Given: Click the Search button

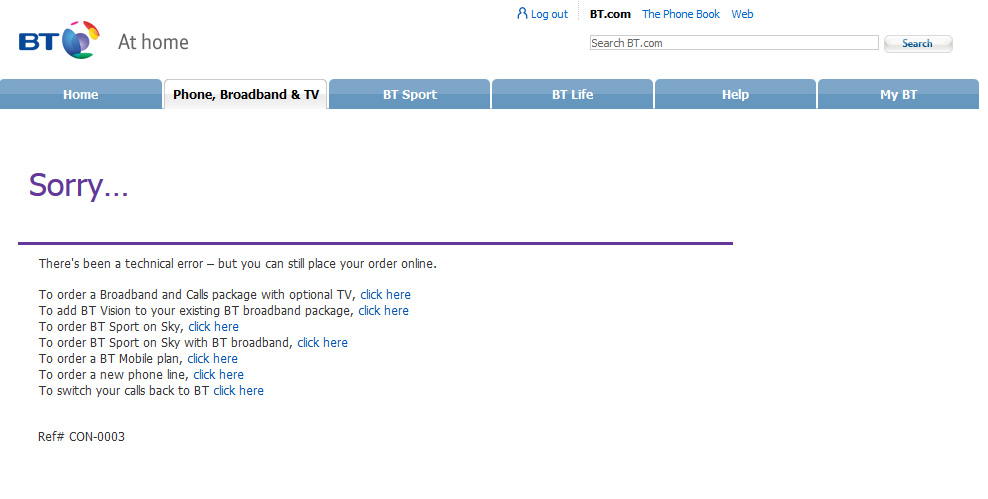Looking at the screenshot, I should point(918,43).
